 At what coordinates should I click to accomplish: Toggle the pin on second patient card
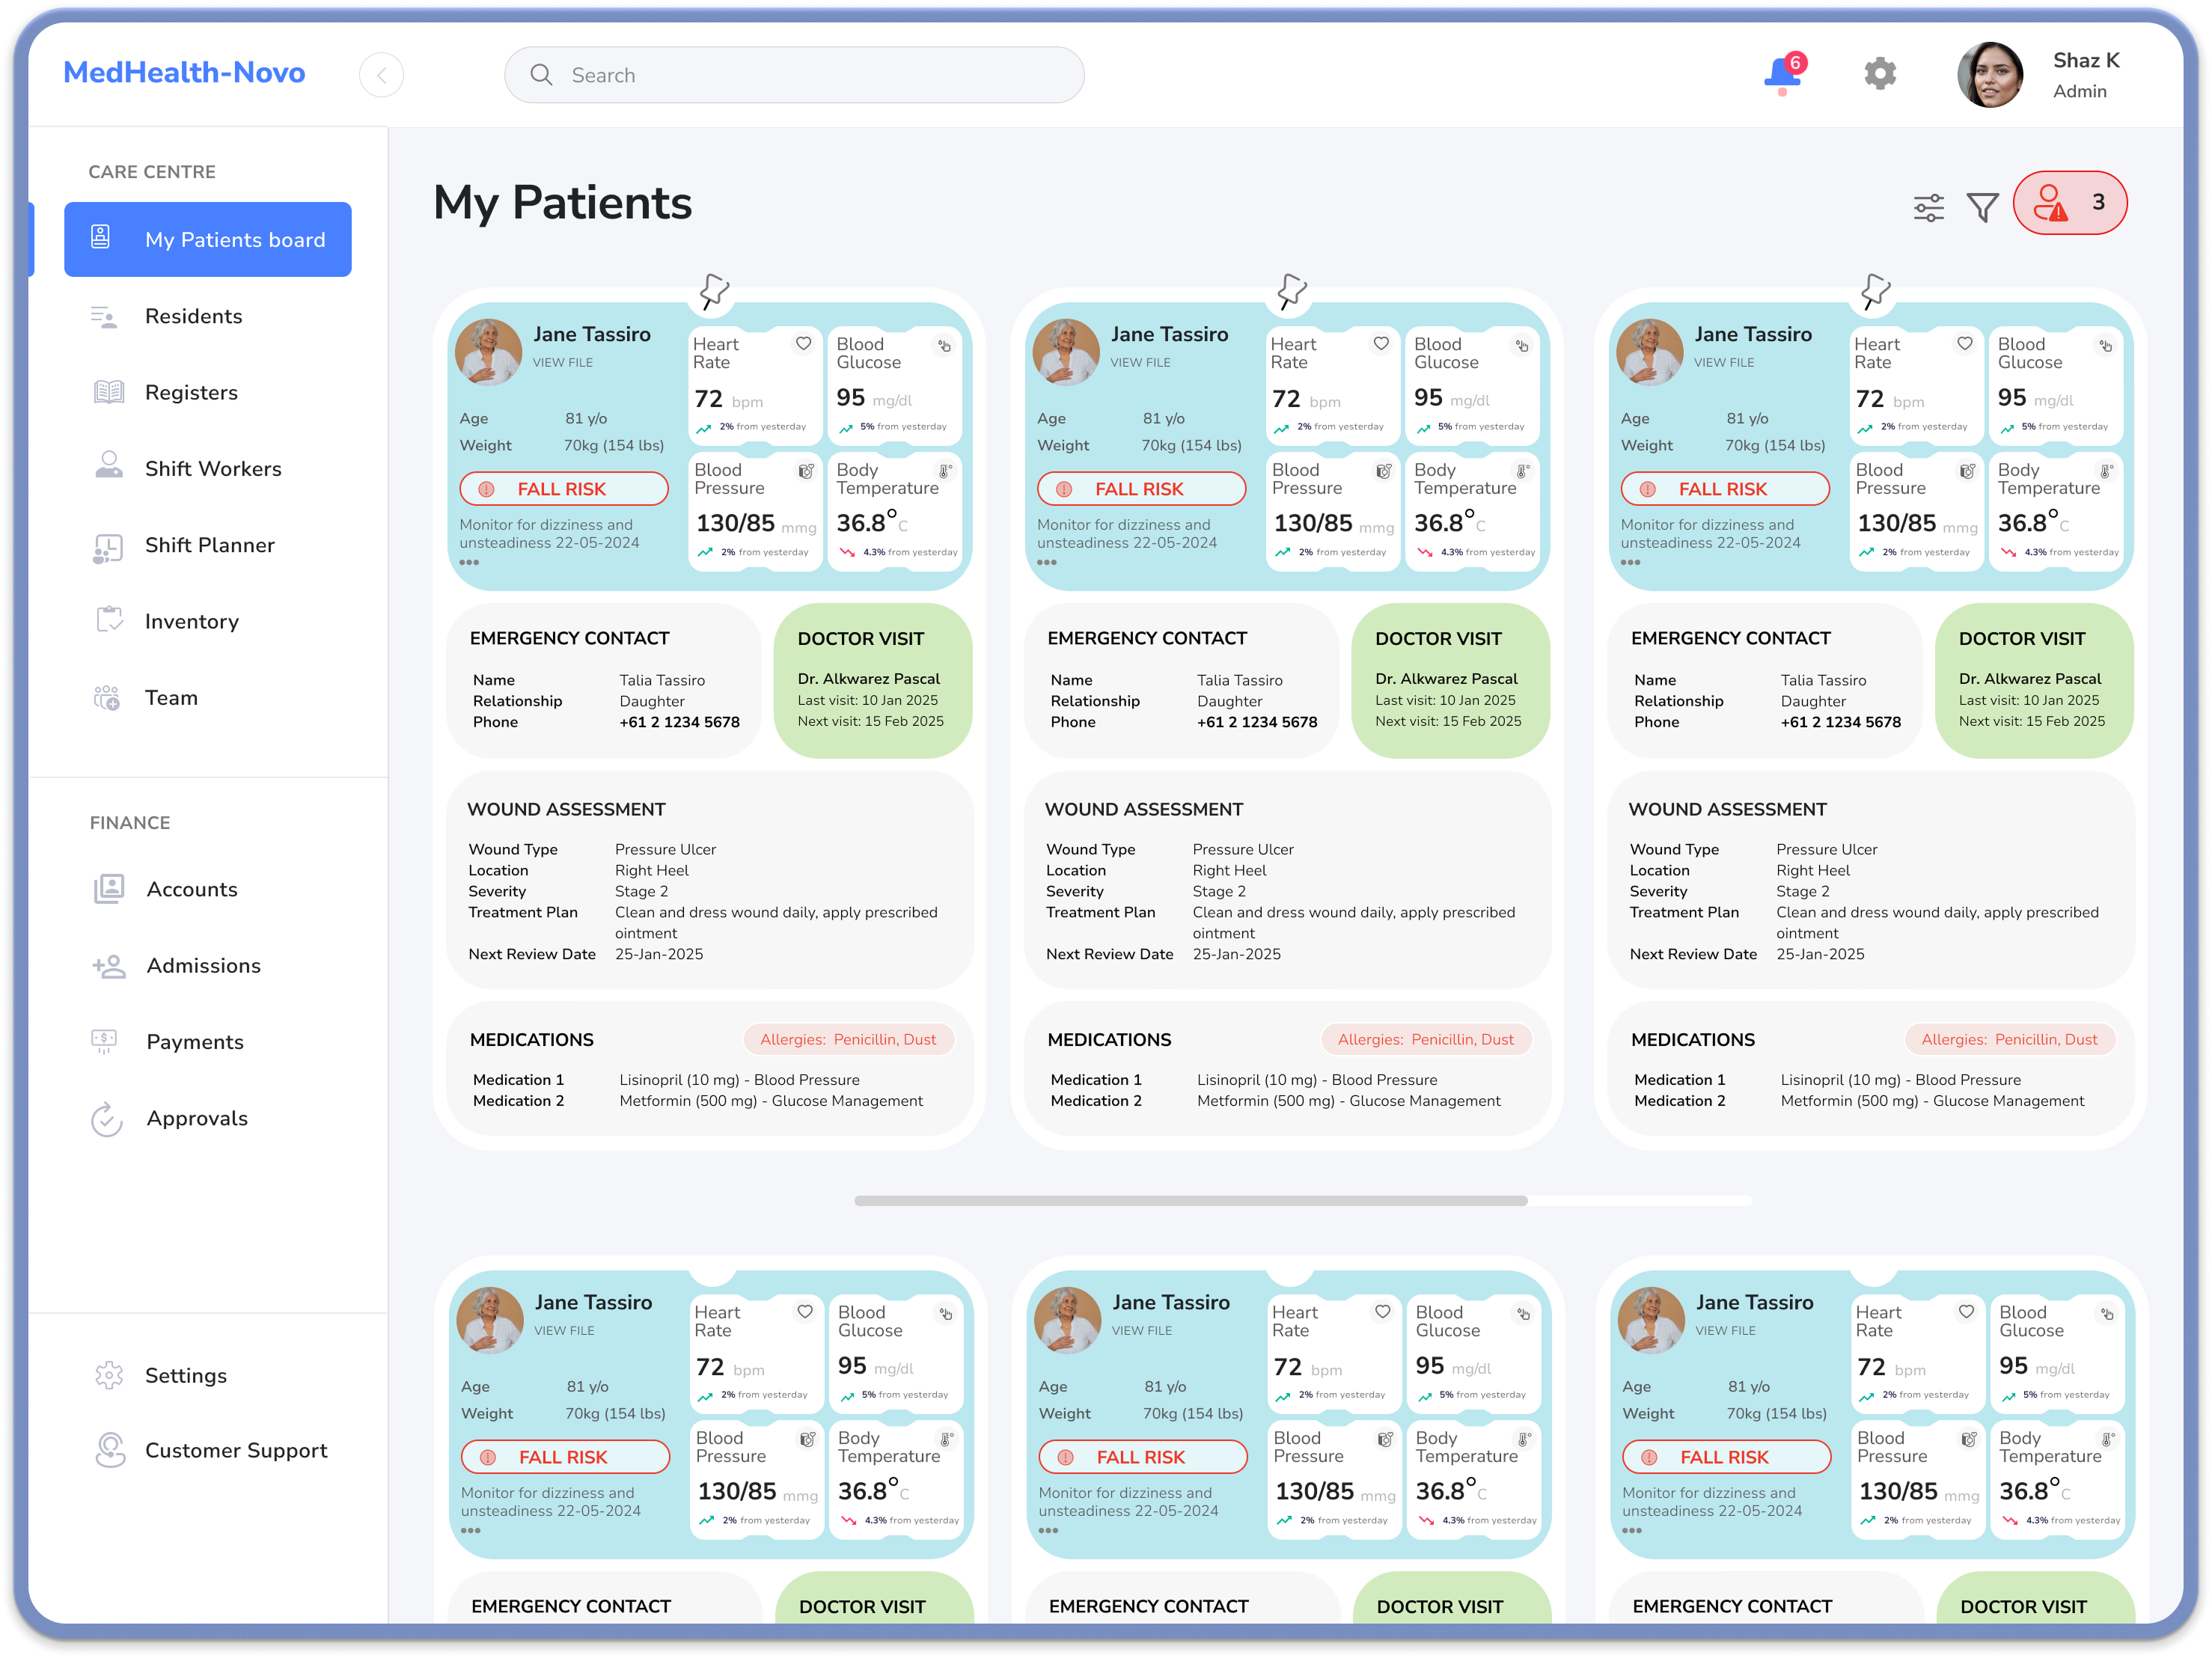click(x=1292, y=291)
